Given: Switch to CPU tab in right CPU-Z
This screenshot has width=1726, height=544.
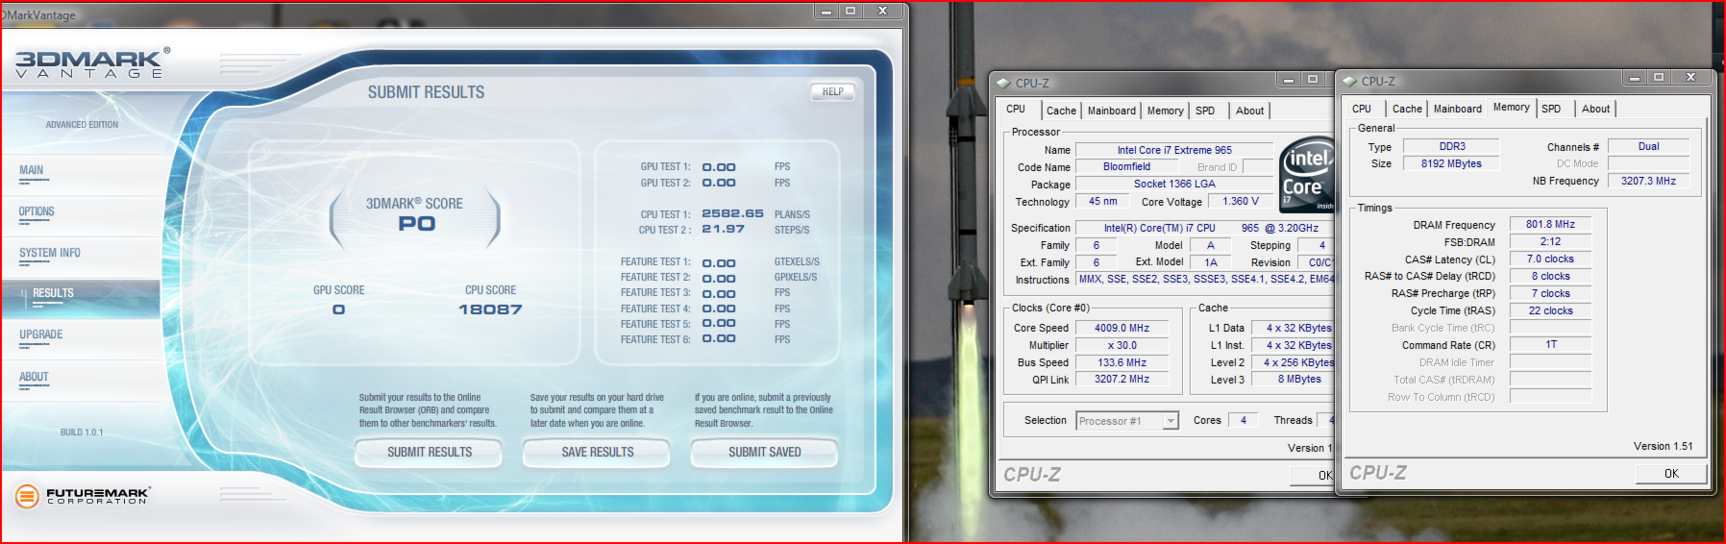Looking at the screenshot, I should [1362, 109].
